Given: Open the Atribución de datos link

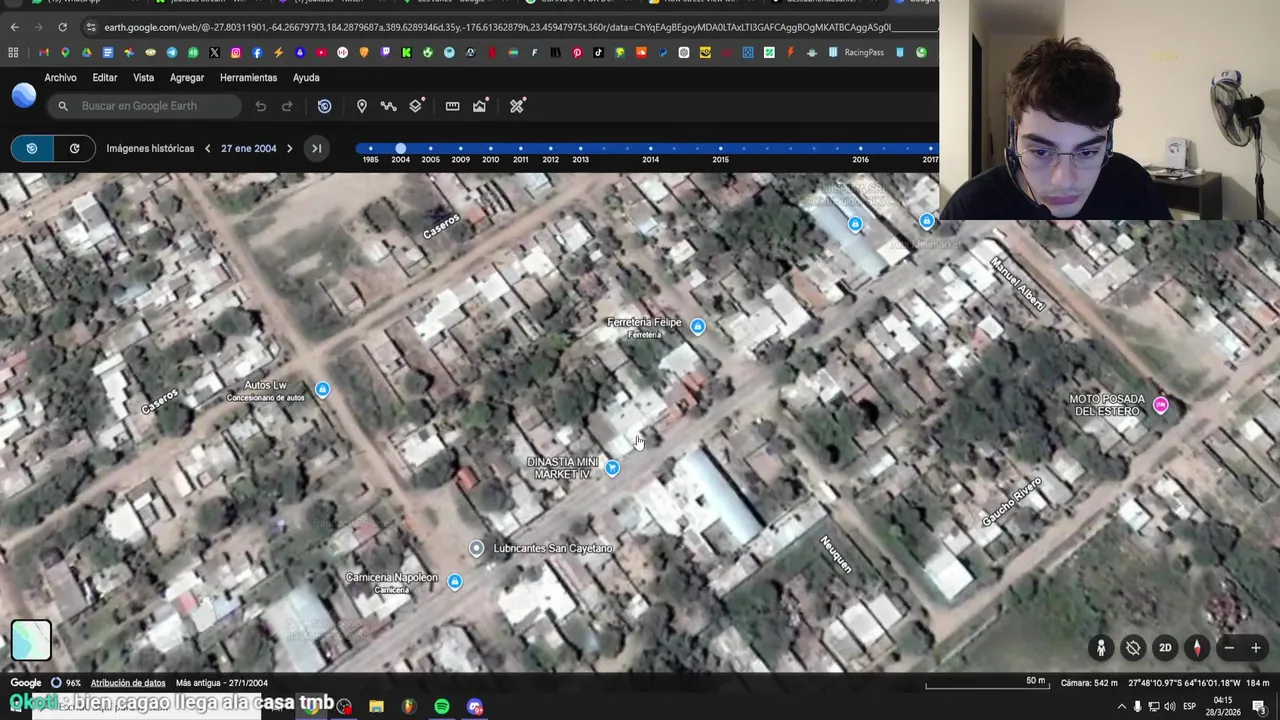Looking at the screenshot, I should click(128, 683).
